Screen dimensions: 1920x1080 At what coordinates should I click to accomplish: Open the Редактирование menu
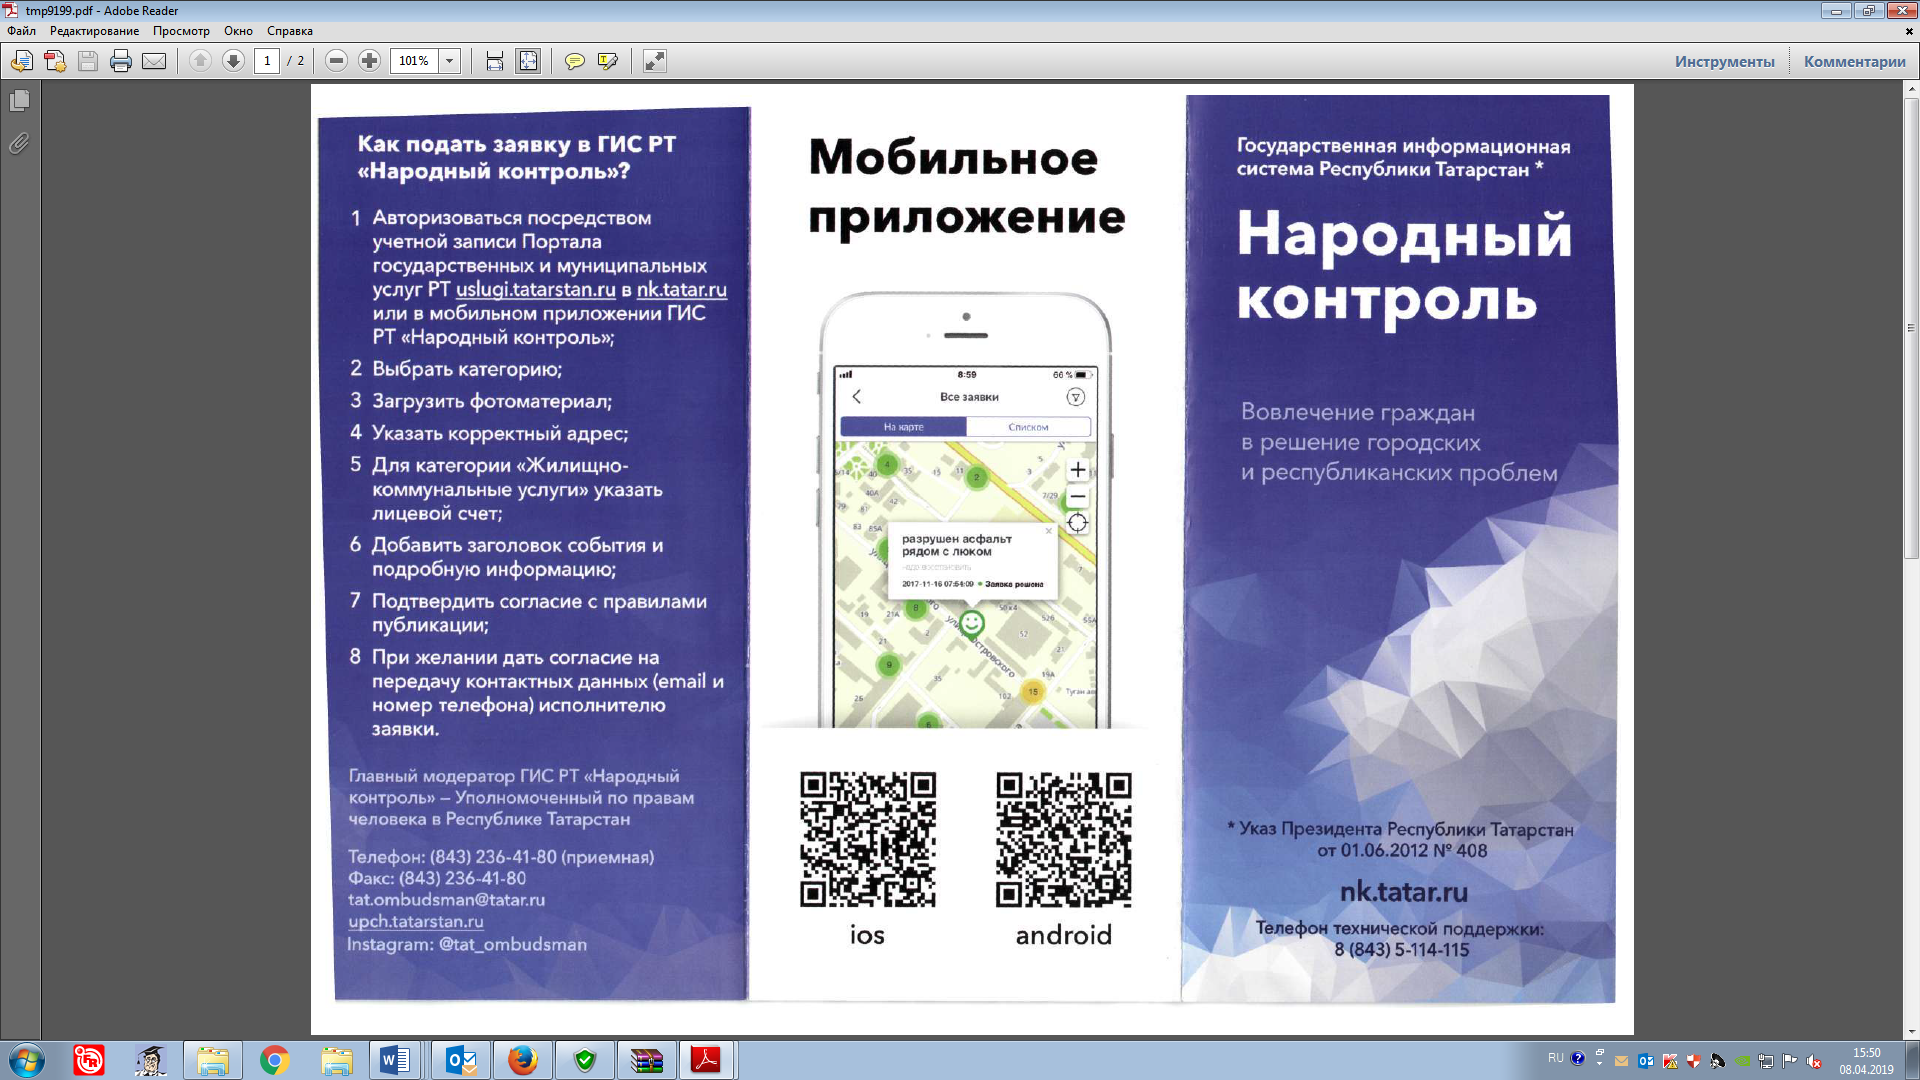[94, 31]
